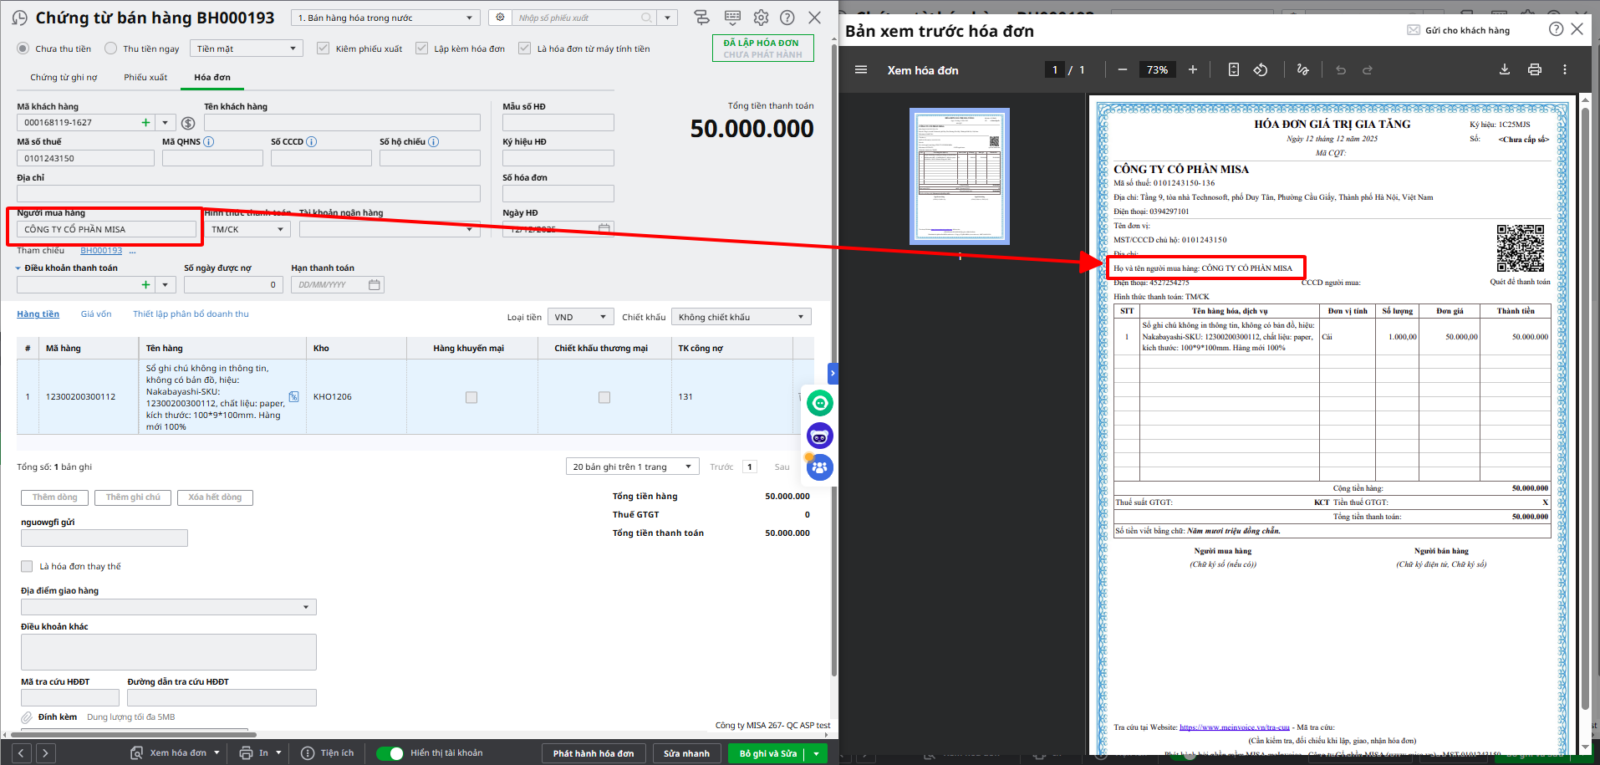Viewport: 1600px width, 765px height.
Task: Click the draw annotation tool in viewer
Action: pyautogui.click(x=1302, y=70)
